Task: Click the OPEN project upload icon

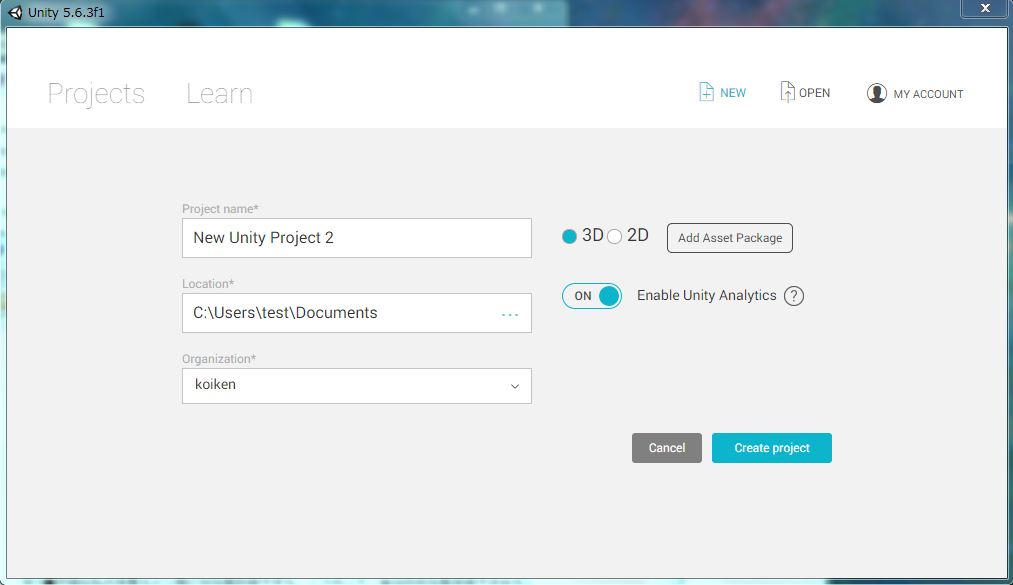Action: (787, 92)
